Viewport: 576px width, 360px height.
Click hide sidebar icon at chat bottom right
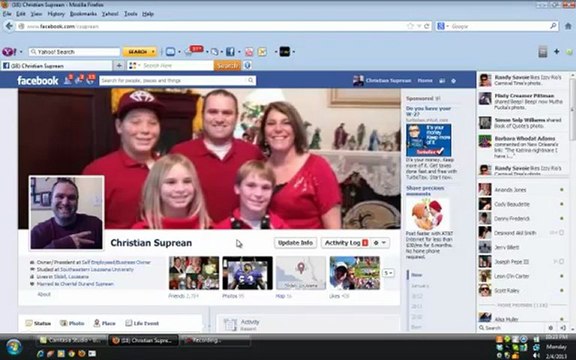pos(563,328)
